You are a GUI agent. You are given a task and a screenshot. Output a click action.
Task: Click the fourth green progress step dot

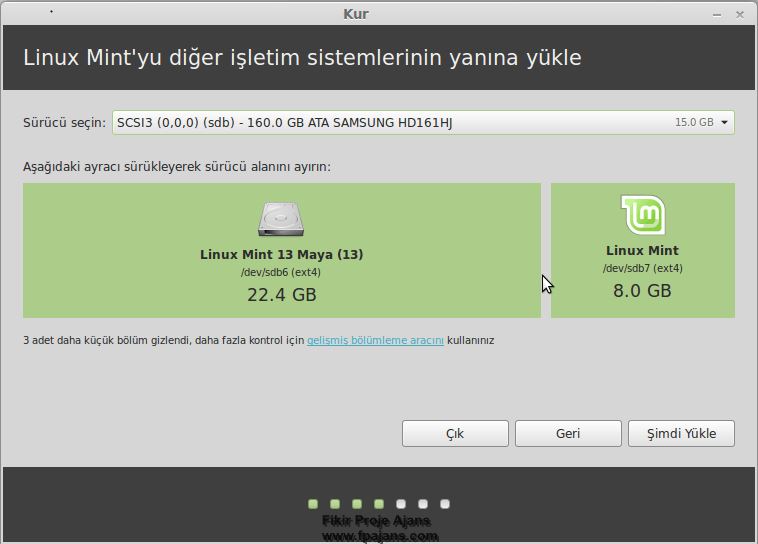click(379, 504)
